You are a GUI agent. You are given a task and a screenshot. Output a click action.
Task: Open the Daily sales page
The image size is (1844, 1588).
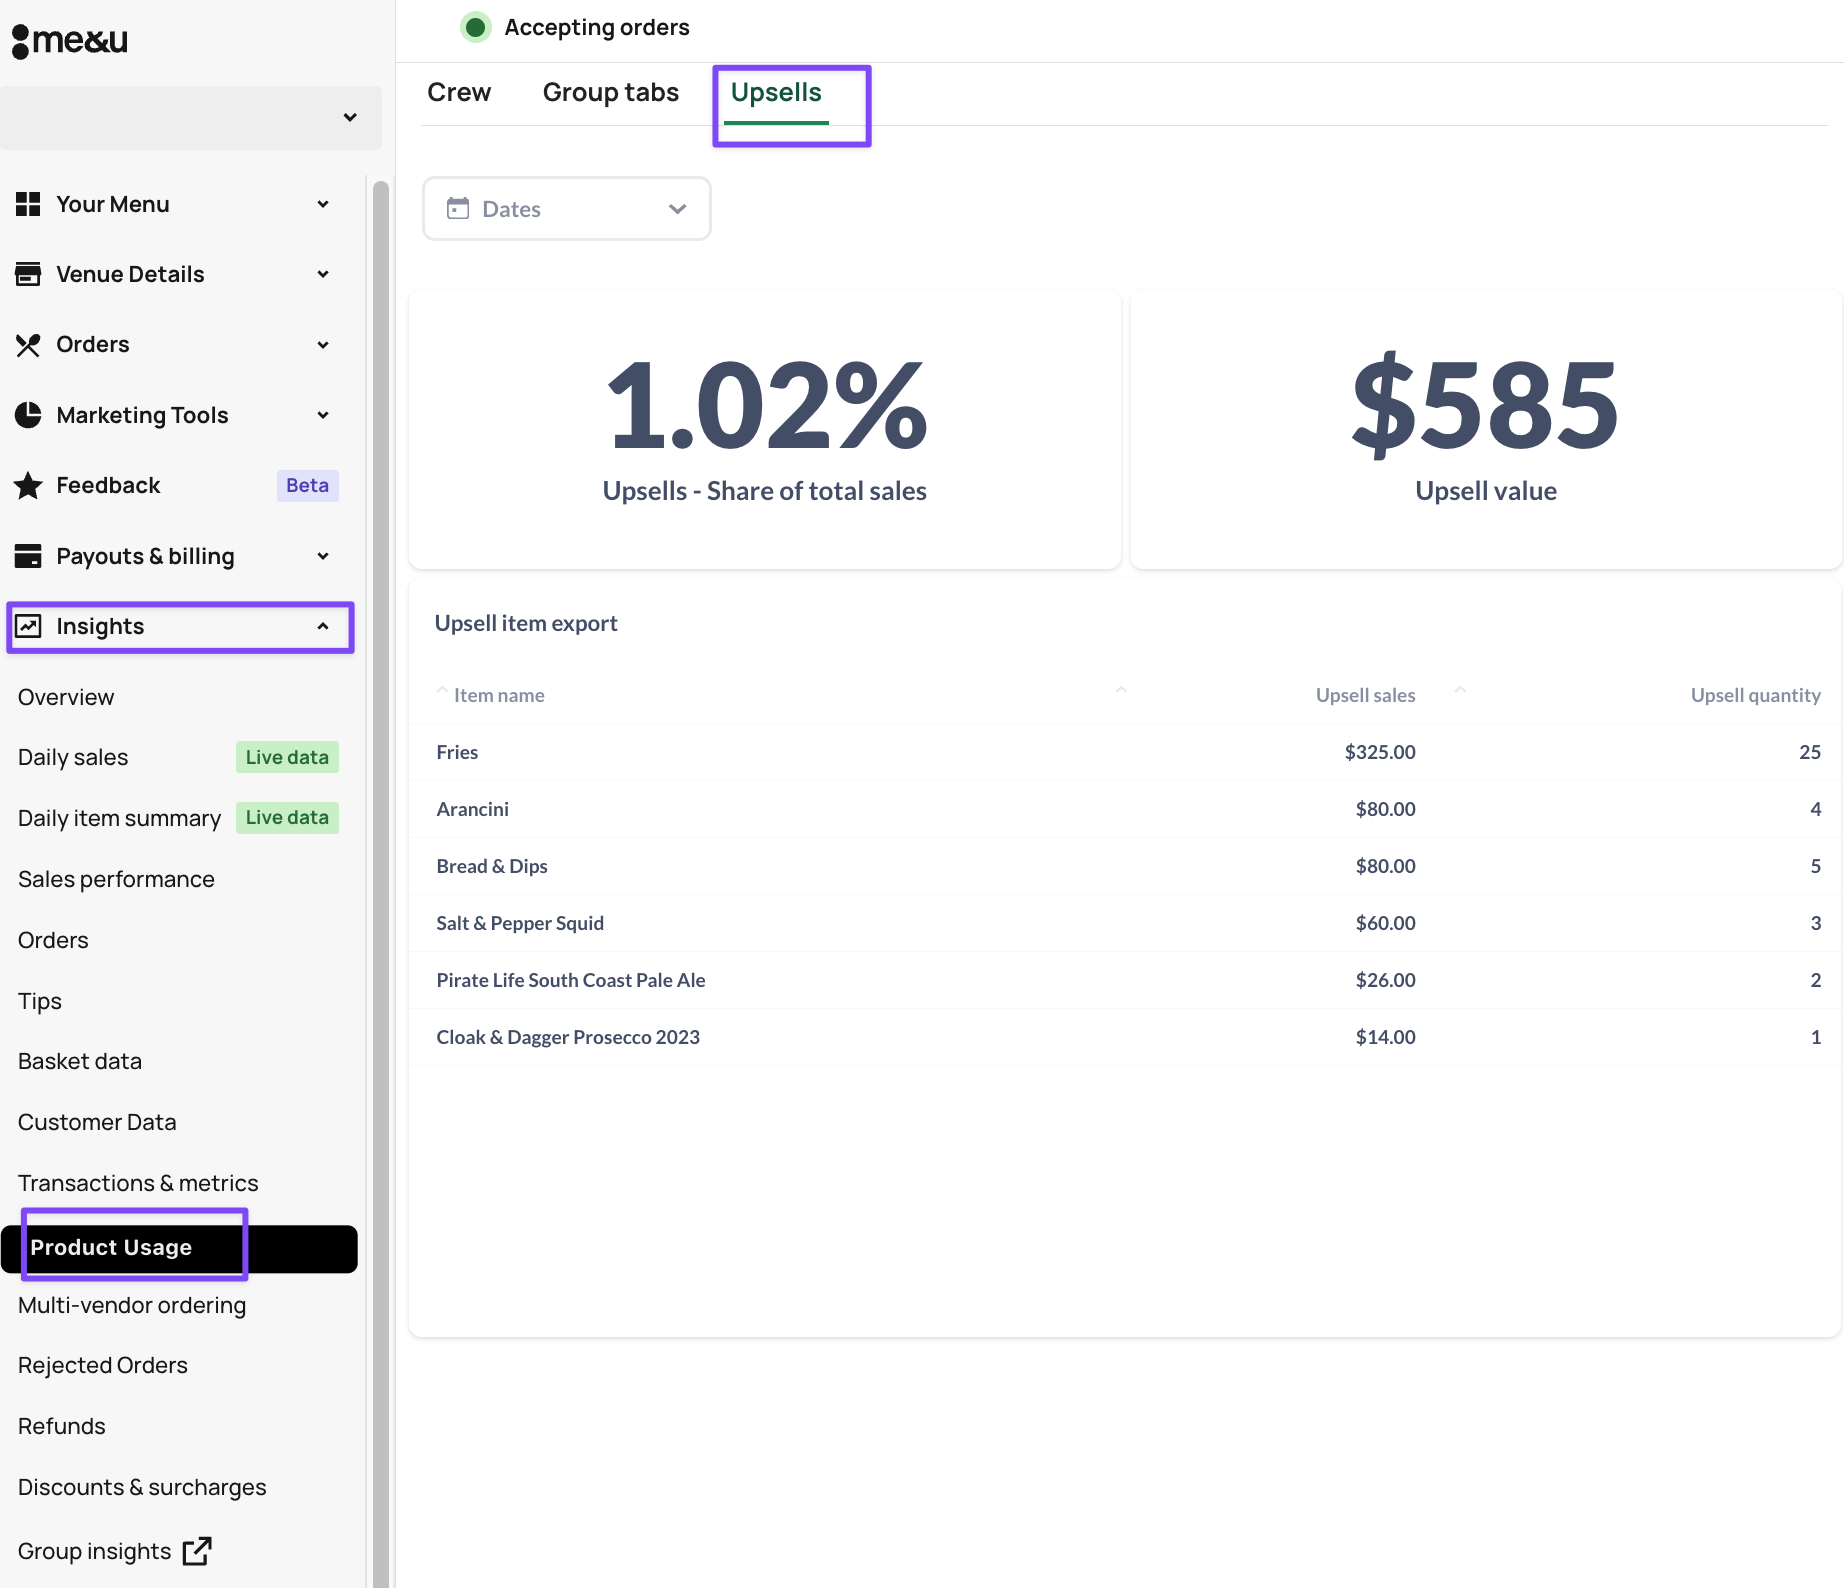pos(73,757)
